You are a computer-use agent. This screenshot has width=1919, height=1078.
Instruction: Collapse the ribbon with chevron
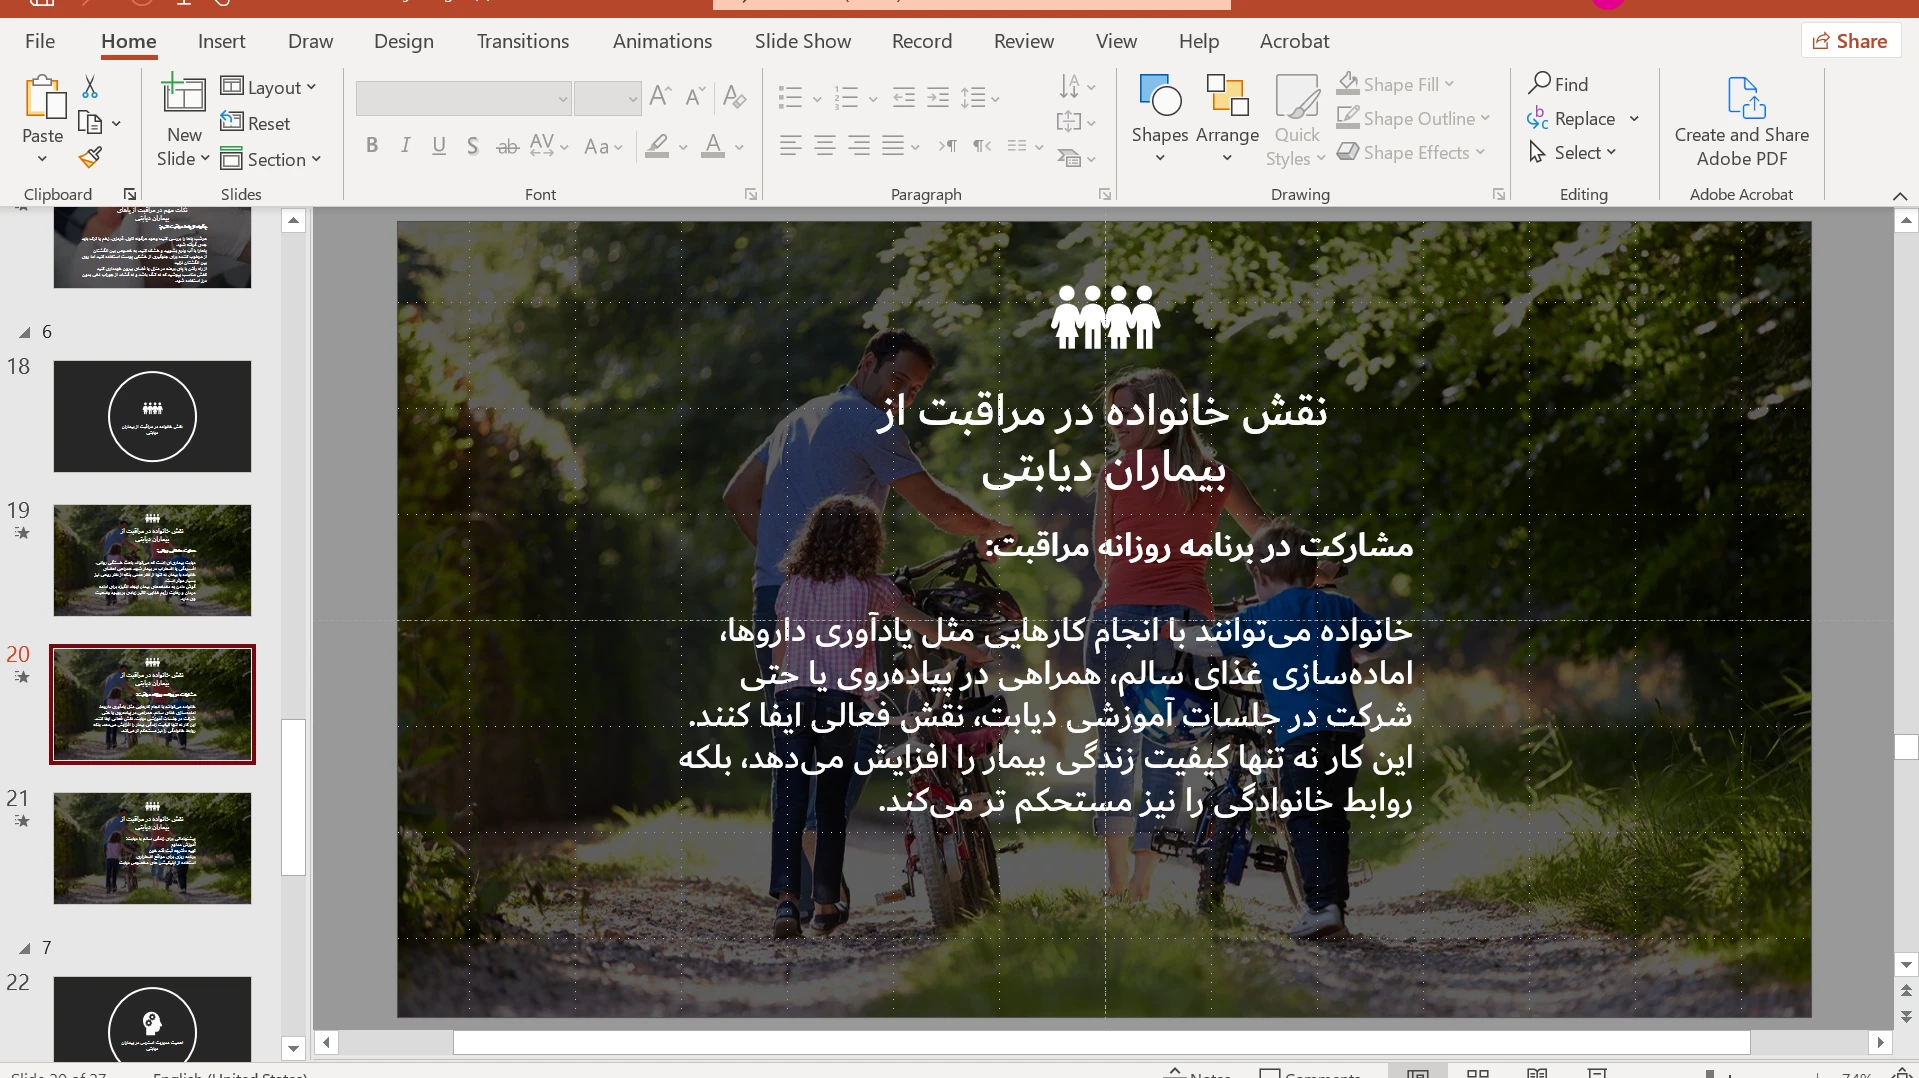click(1900, 196)
